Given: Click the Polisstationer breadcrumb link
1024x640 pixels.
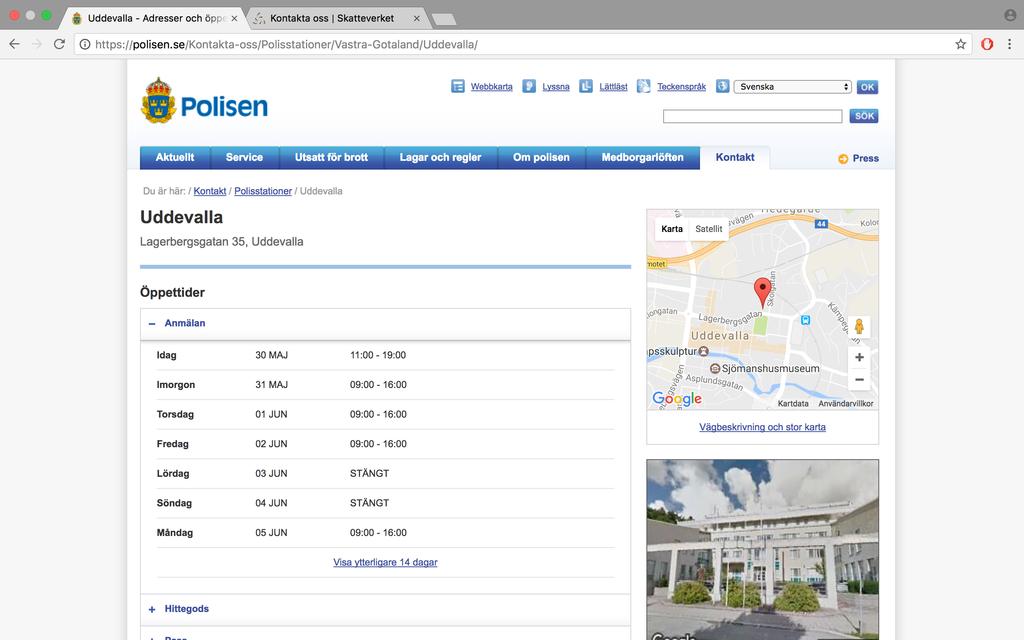Looking at the screenshot, I should click(263, 191).
